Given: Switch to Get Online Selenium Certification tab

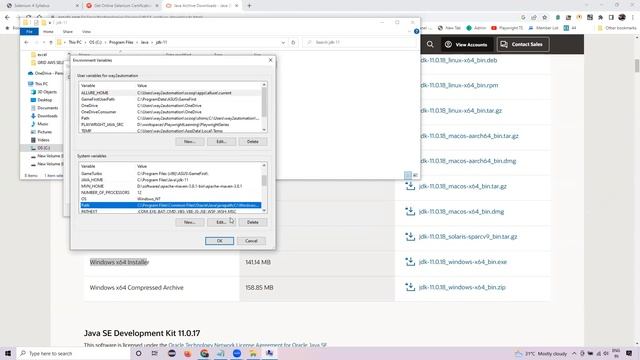Looking at the screenshot, I should 122,6.
